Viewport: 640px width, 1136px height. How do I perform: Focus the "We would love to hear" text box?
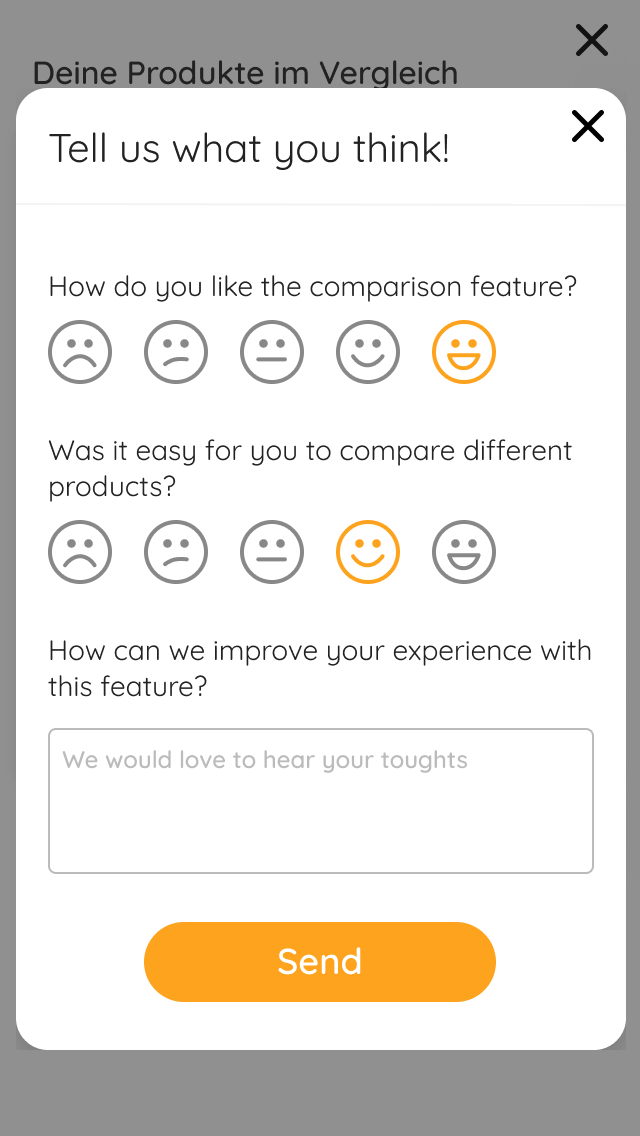click(321, 800)
